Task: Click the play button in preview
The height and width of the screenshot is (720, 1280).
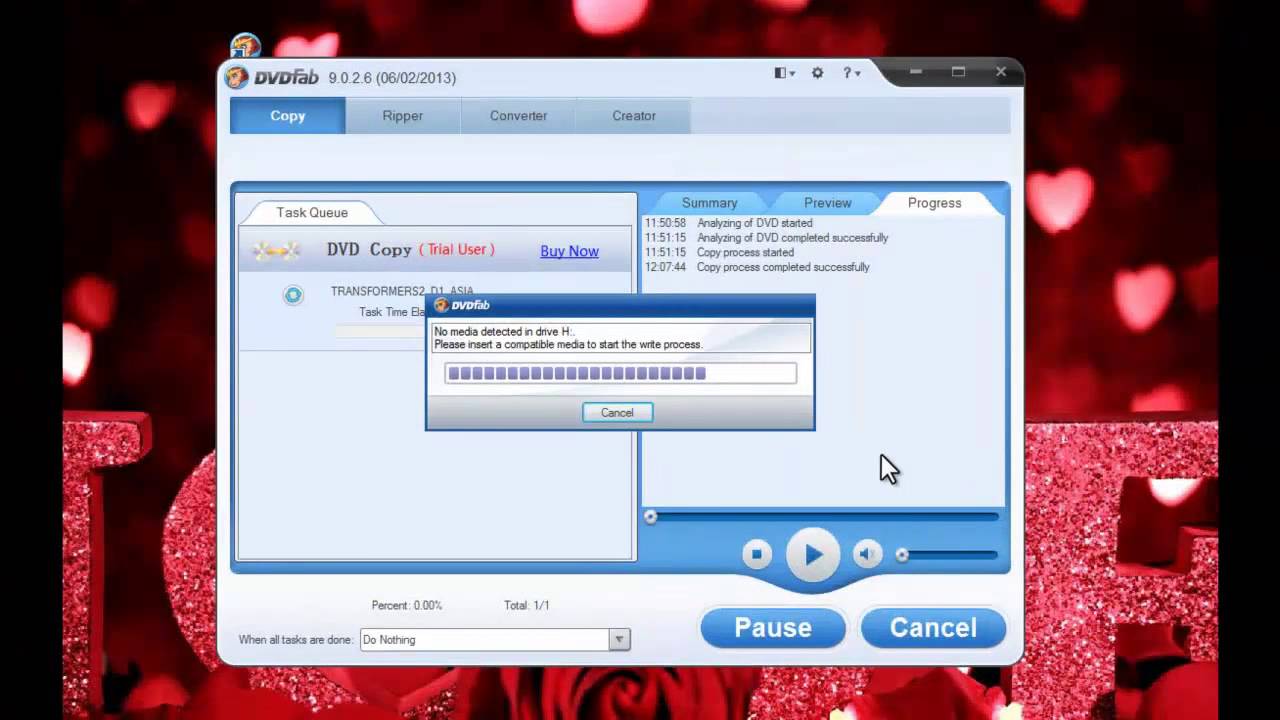Action: click(813, 554)
